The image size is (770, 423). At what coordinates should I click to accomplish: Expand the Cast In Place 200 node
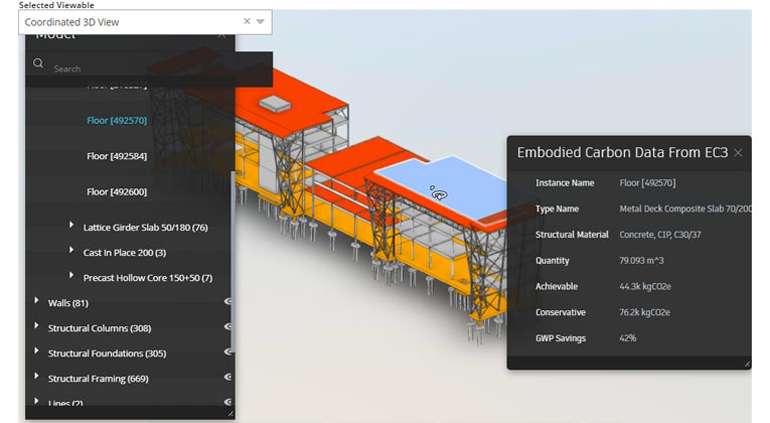71,252
